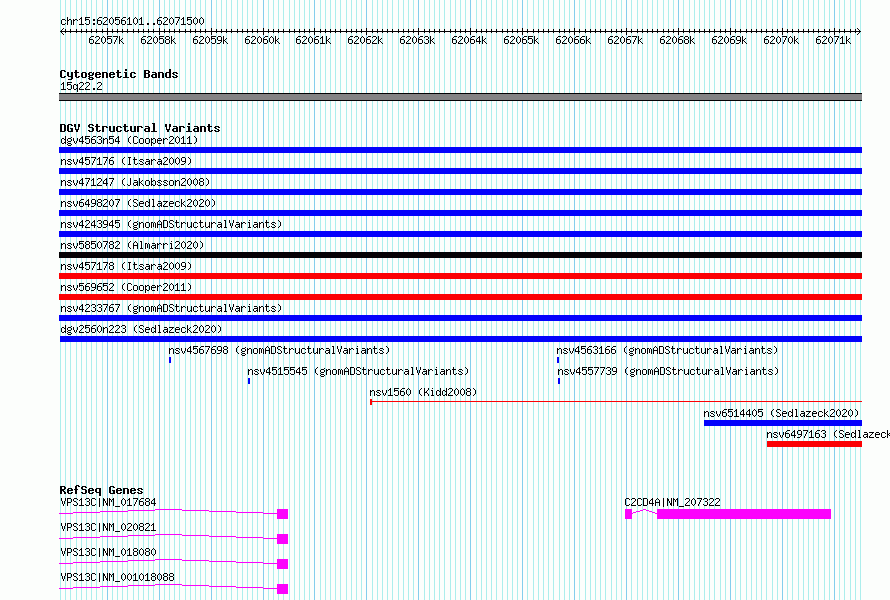Screen dimensions: 890x600
Task: Select the small blue marker under nsv4567698
Action: 170,360
